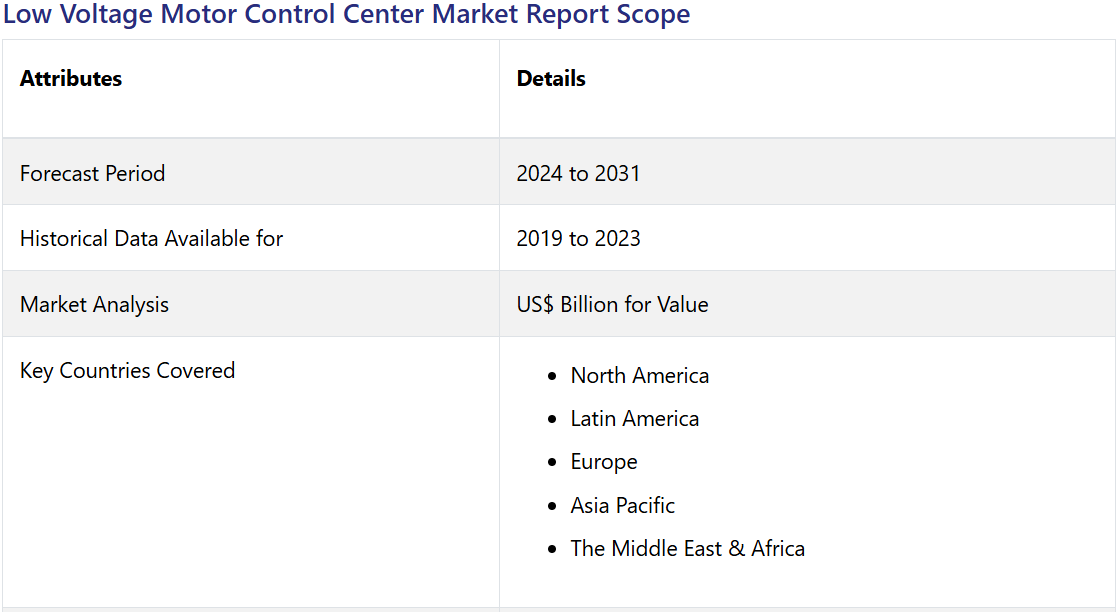Click the US$ Billion for Value text
This screenshot has width=1120, height=612.
click(612, 304)
